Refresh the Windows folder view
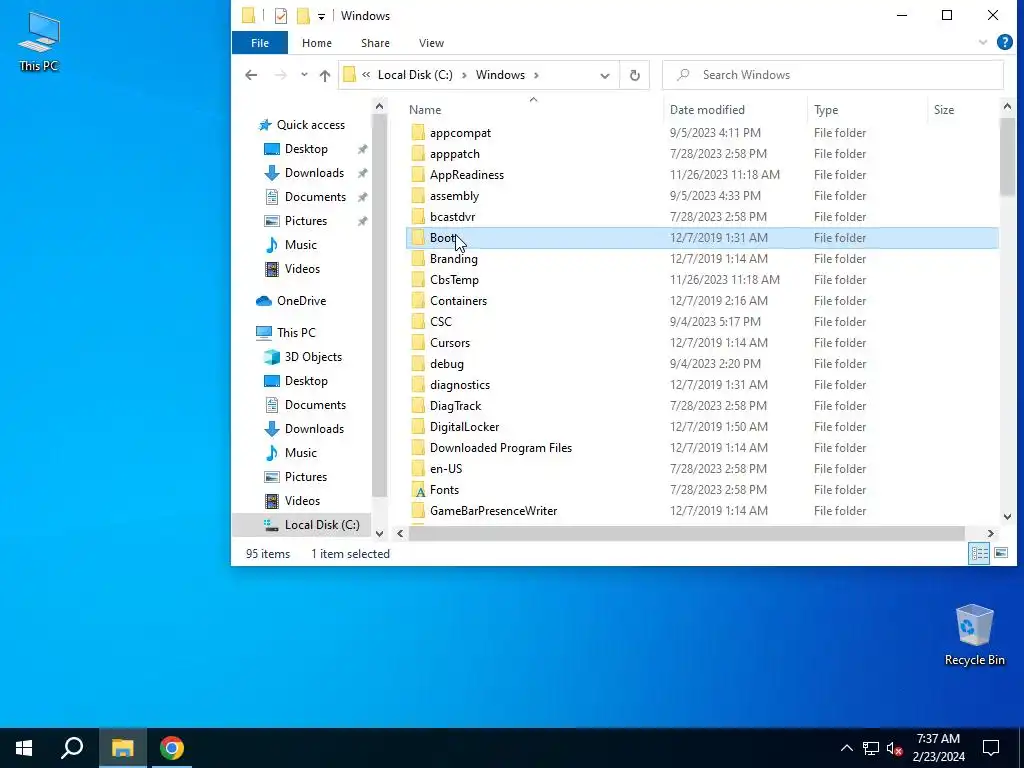The image size is (1024, 768). 634,75
